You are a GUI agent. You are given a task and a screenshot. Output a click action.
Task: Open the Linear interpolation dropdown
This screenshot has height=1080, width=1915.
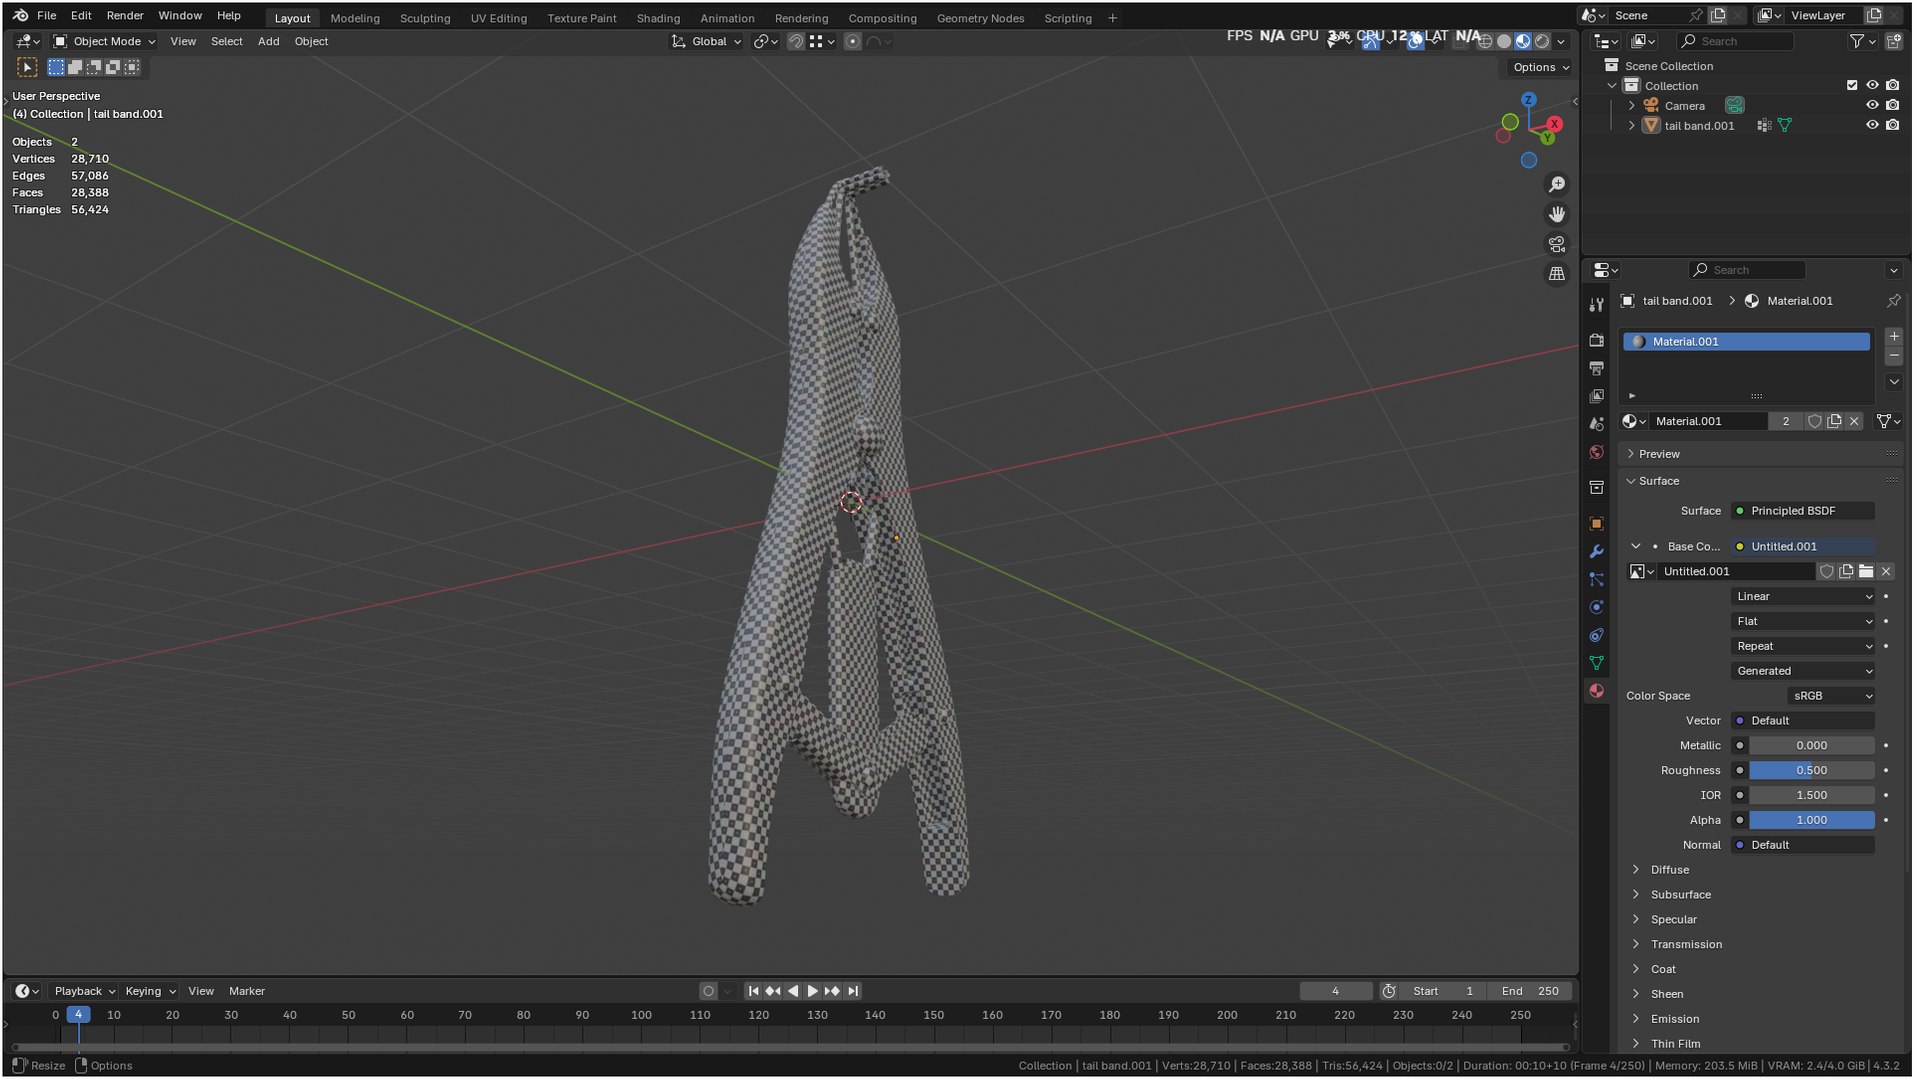1803,597
